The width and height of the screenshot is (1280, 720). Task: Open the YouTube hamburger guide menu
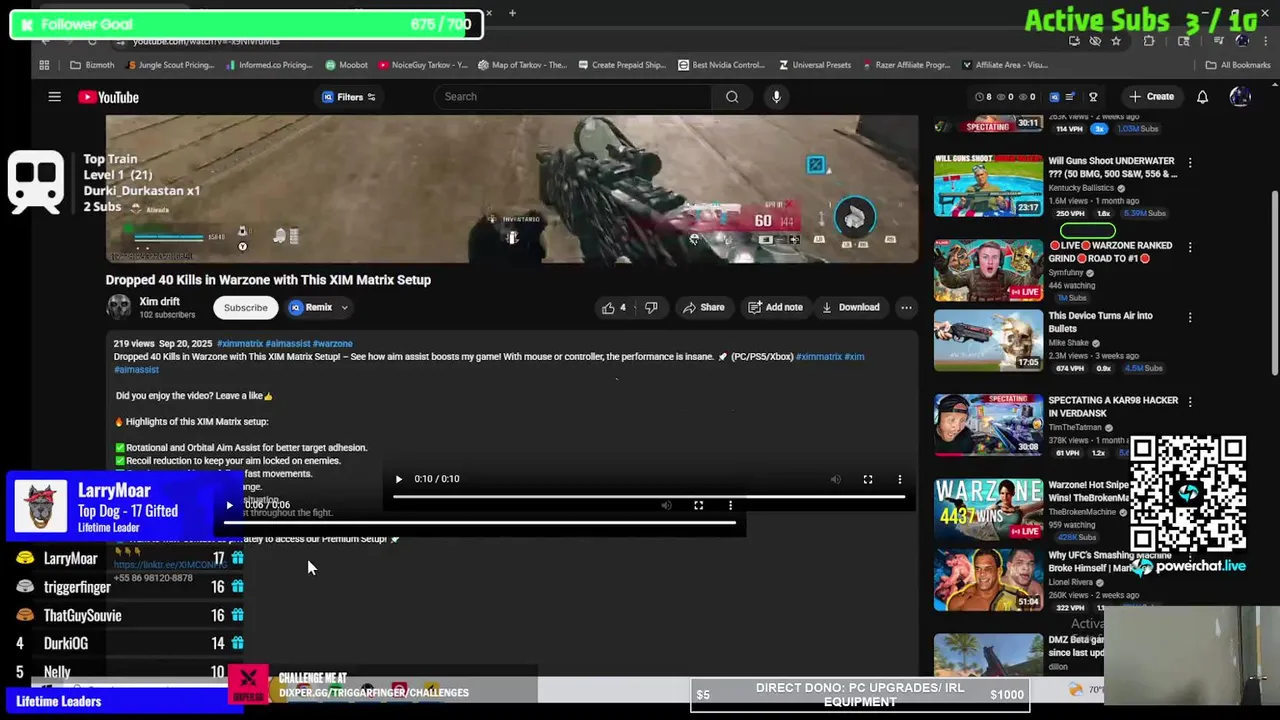point(55,97)
